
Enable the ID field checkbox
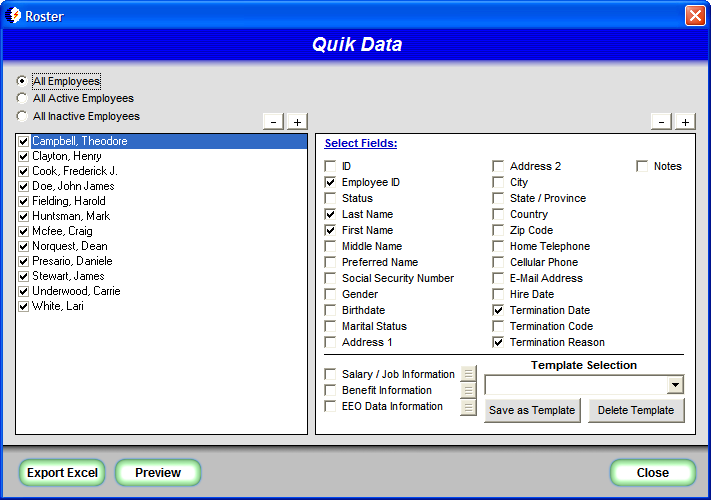coord(330,166)
